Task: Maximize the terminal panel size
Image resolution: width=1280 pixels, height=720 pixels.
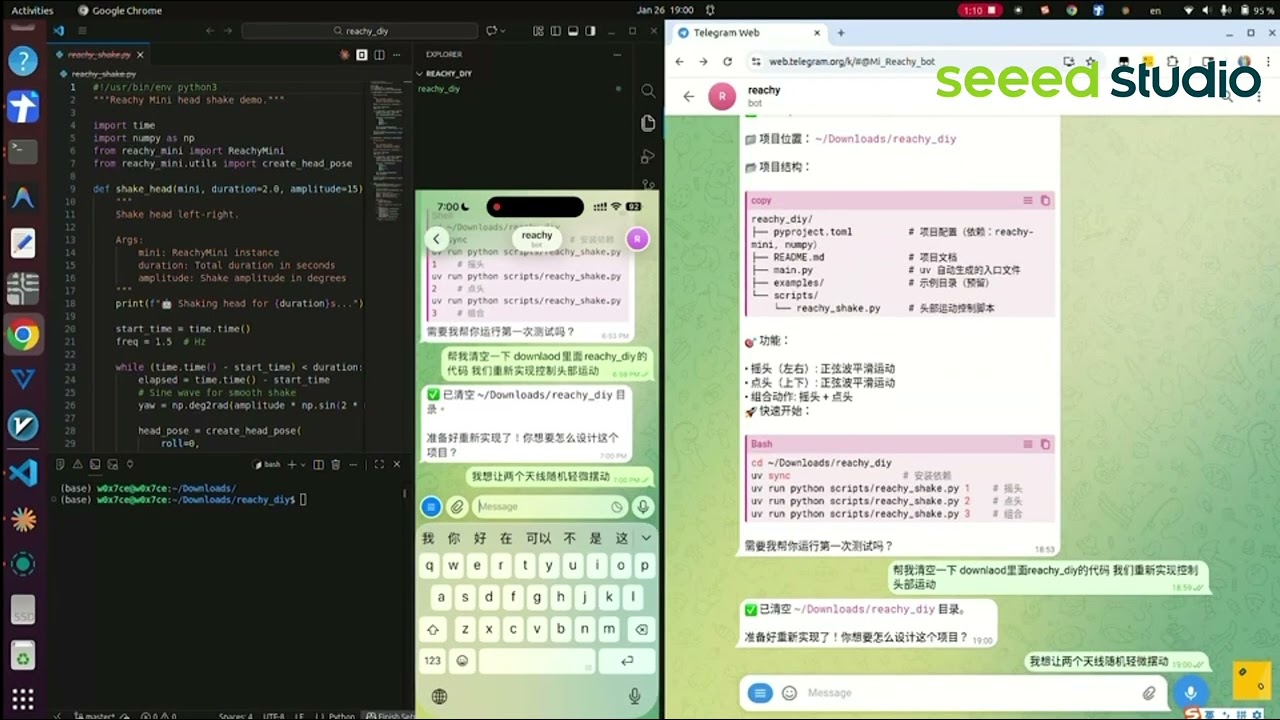Action: point(379,464)
